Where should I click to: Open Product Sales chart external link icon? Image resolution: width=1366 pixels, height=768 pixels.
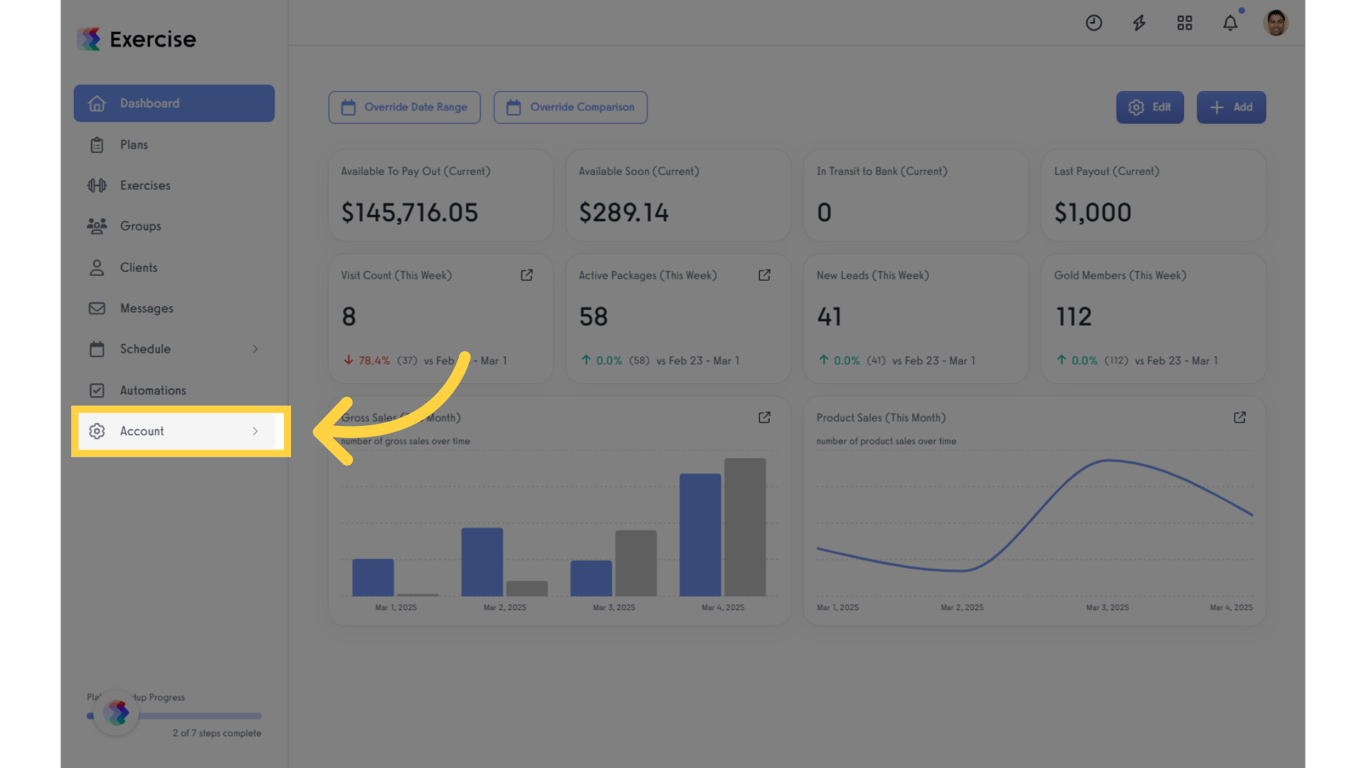(1240, 417)
